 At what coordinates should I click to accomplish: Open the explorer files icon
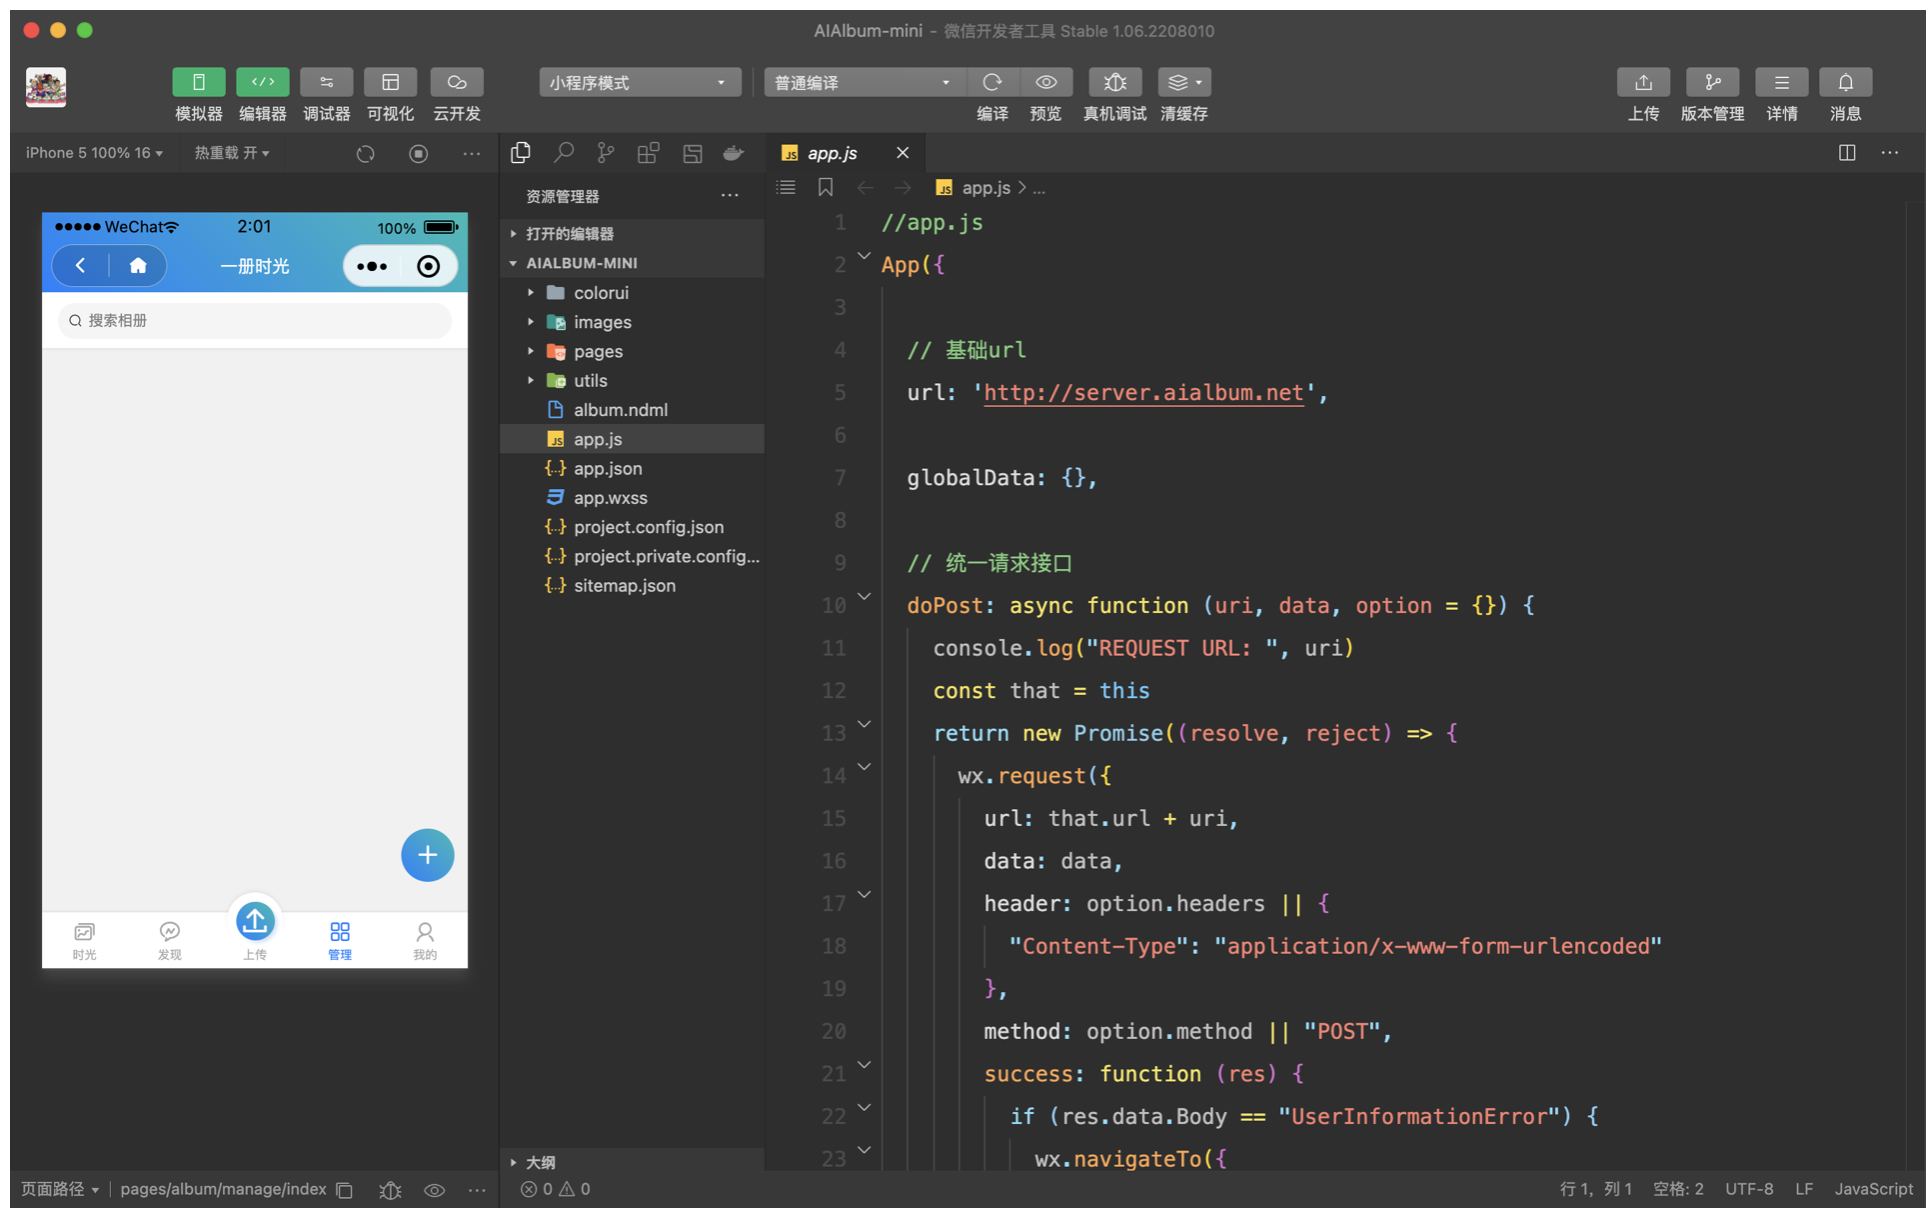[521, 153]
